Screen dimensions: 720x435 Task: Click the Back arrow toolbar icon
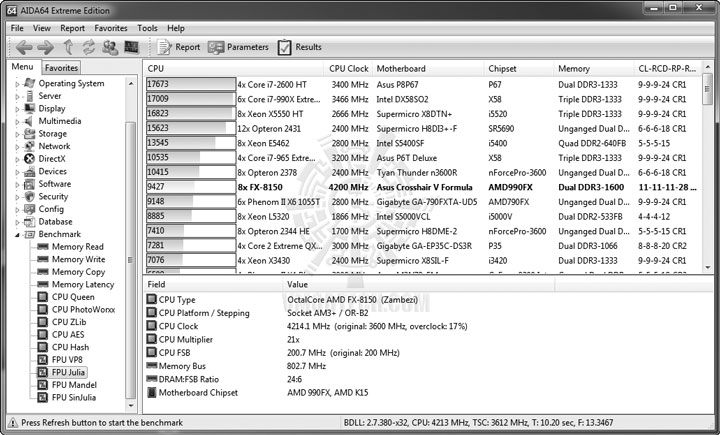[24, 47]
